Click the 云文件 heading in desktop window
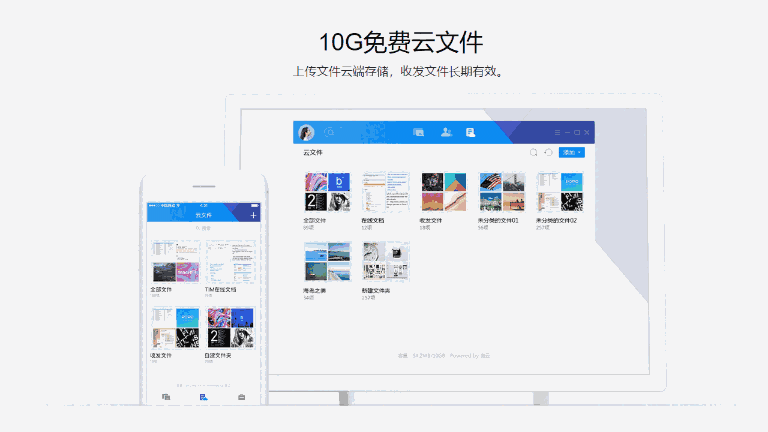Image resolution: width=768 pixels, height=432 pixels. click(x=313, y=152)
